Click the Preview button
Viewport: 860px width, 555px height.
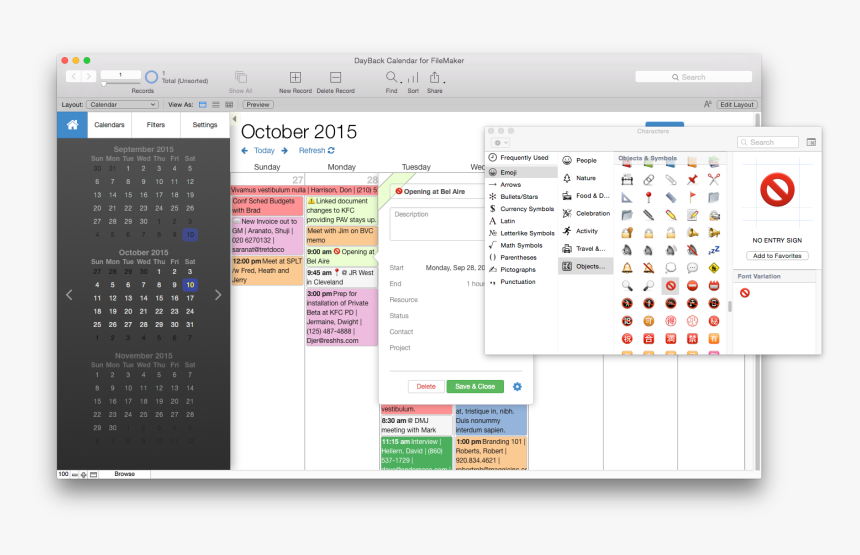point(258,105)
